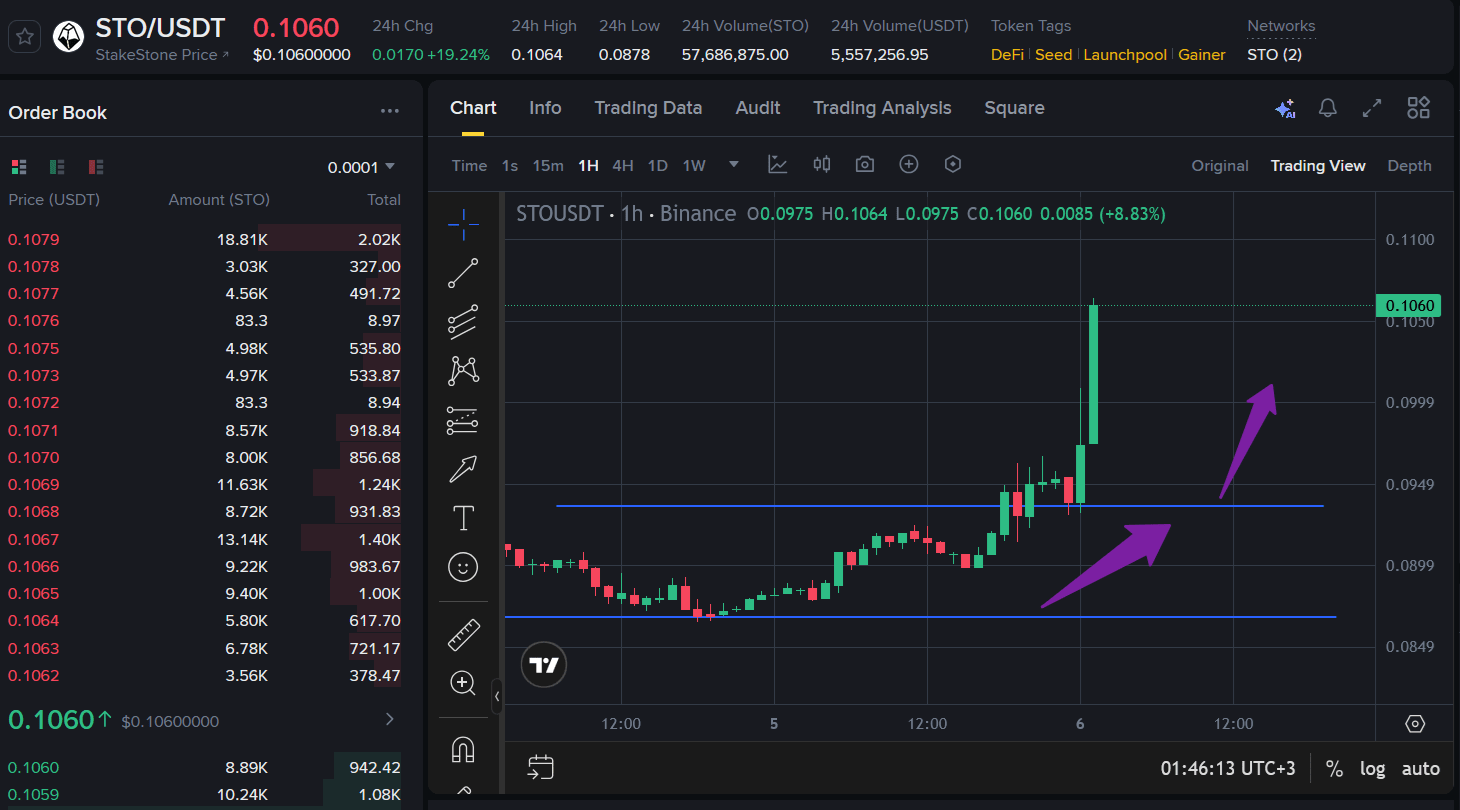Select the 1s interval
This screenshot has height=810, width=1460.
(x=510, y=166)
